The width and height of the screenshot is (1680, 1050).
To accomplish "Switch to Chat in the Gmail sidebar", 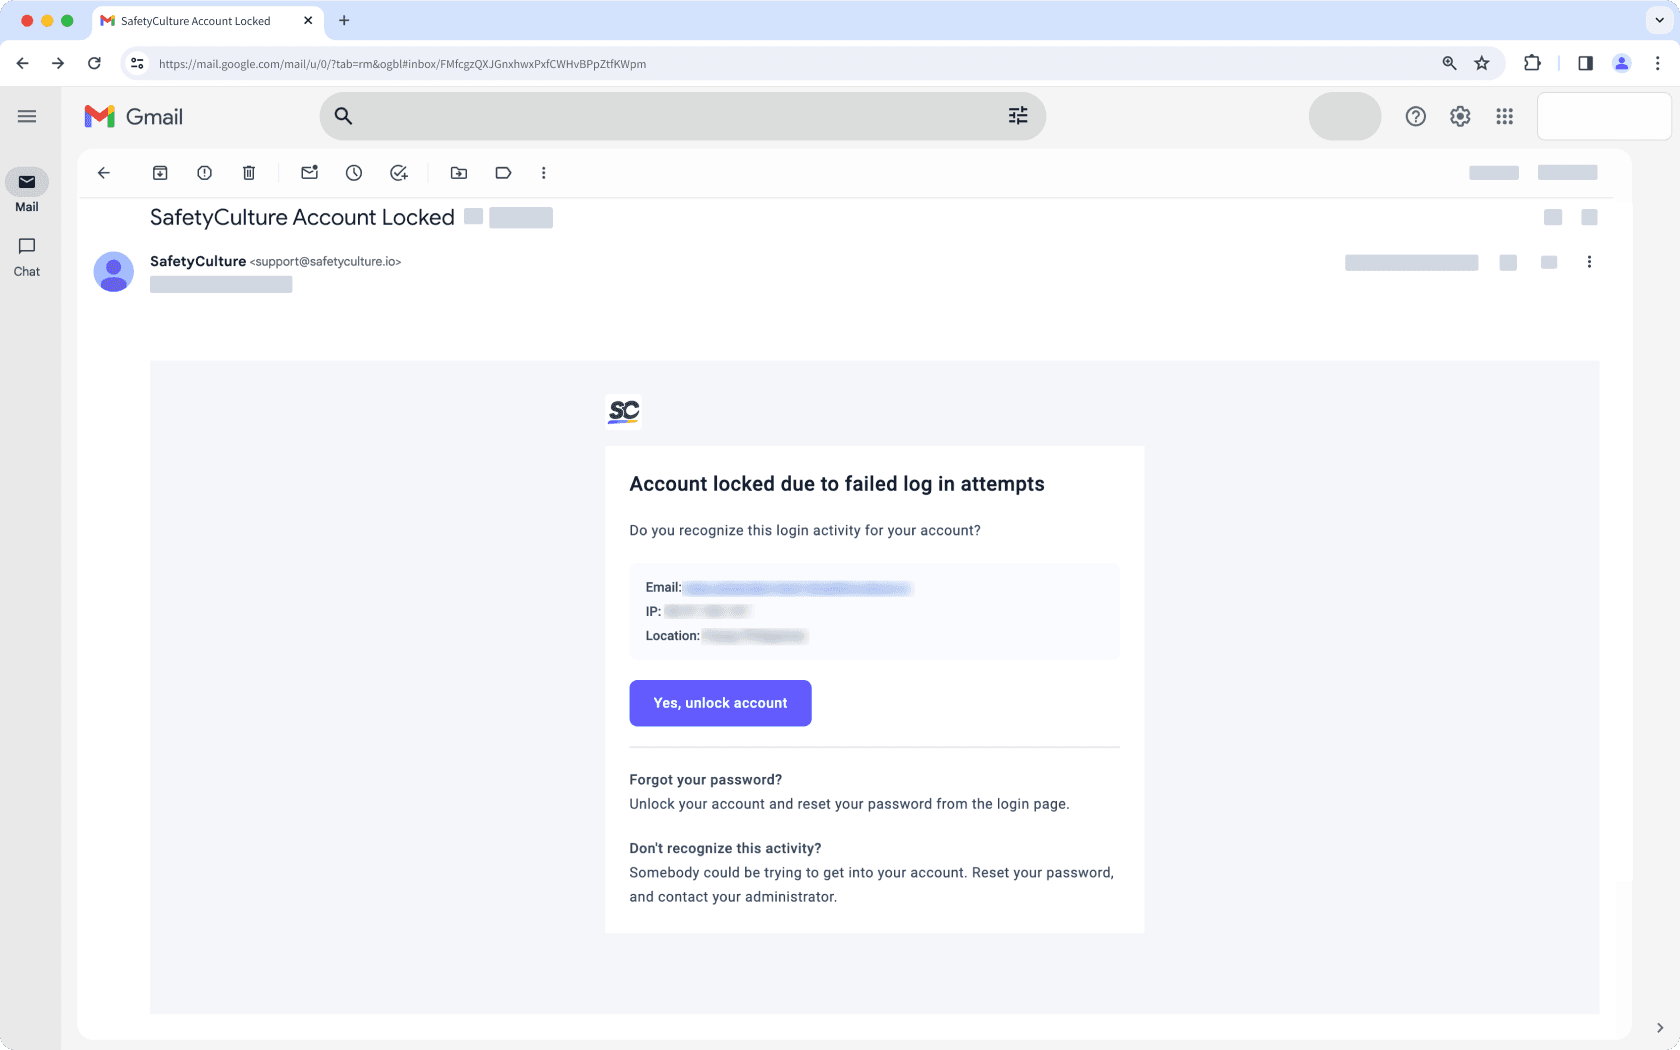I will coord(26,256).
